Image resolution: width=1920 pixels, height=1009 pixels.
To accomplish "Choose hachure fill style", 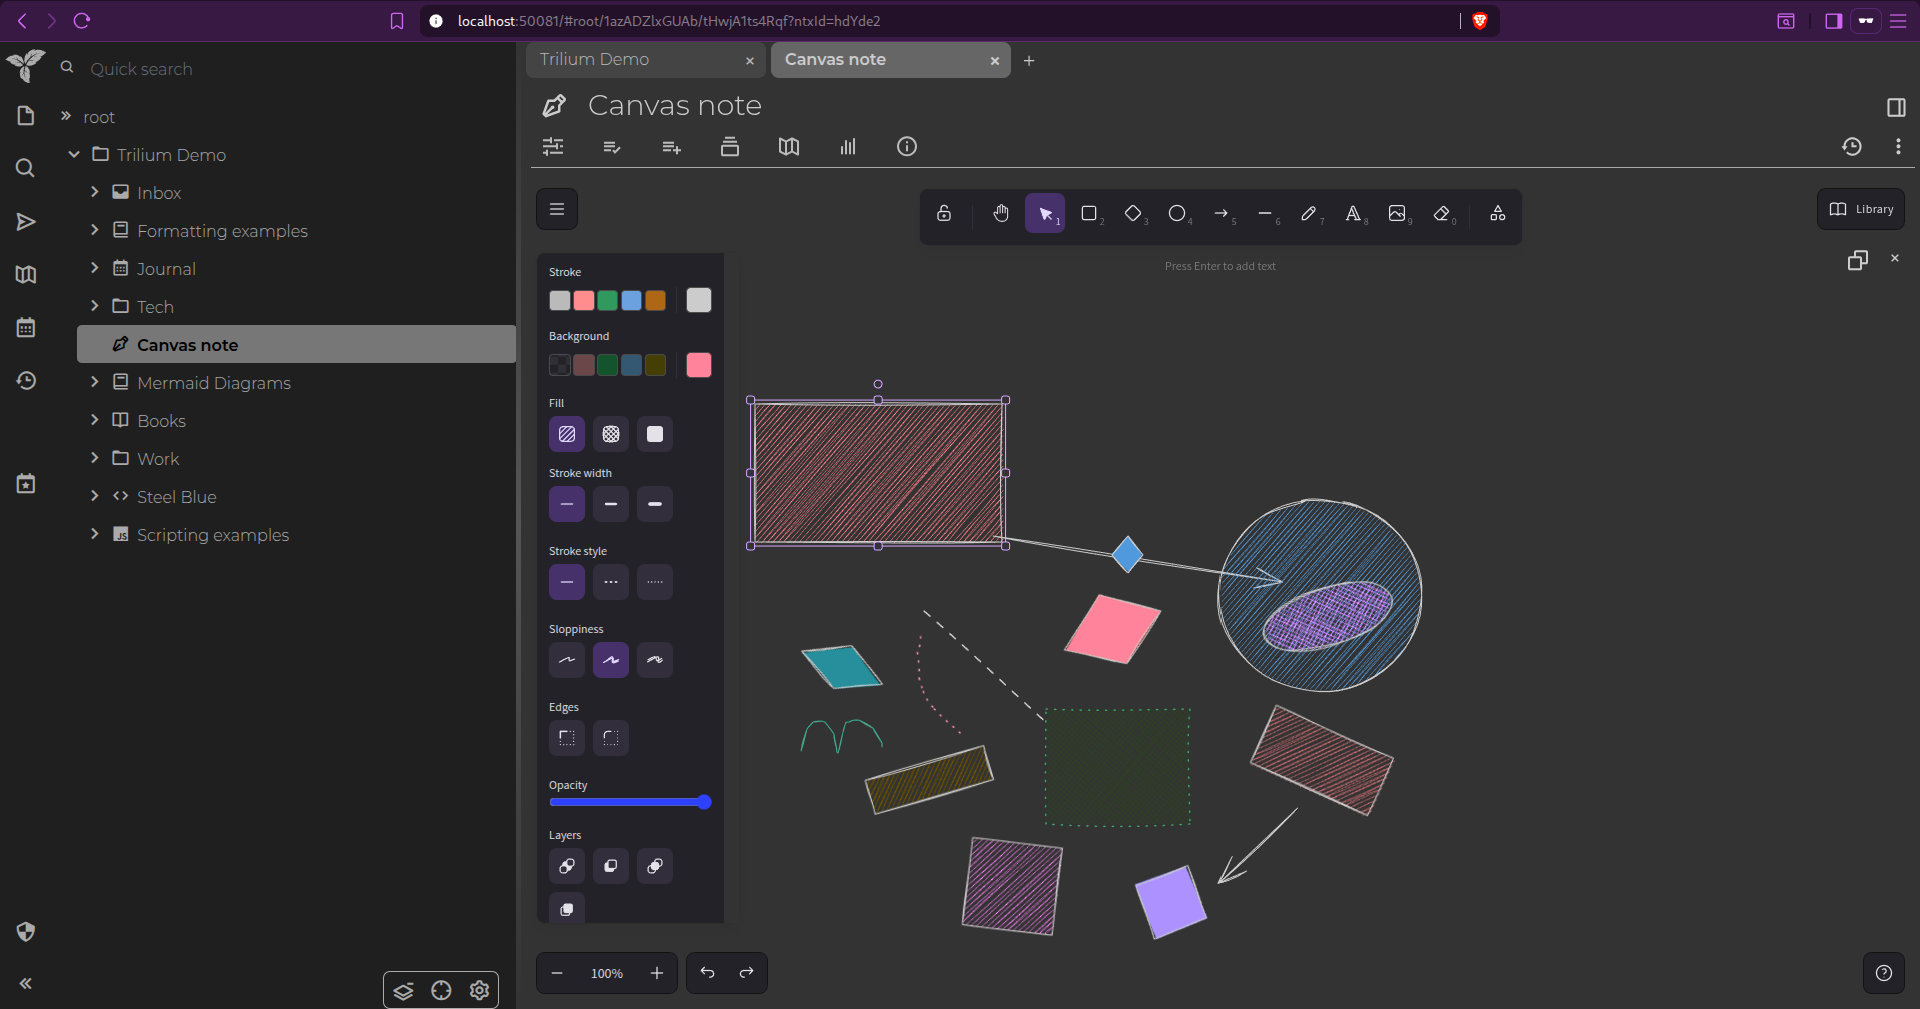I will click(567, 434).
